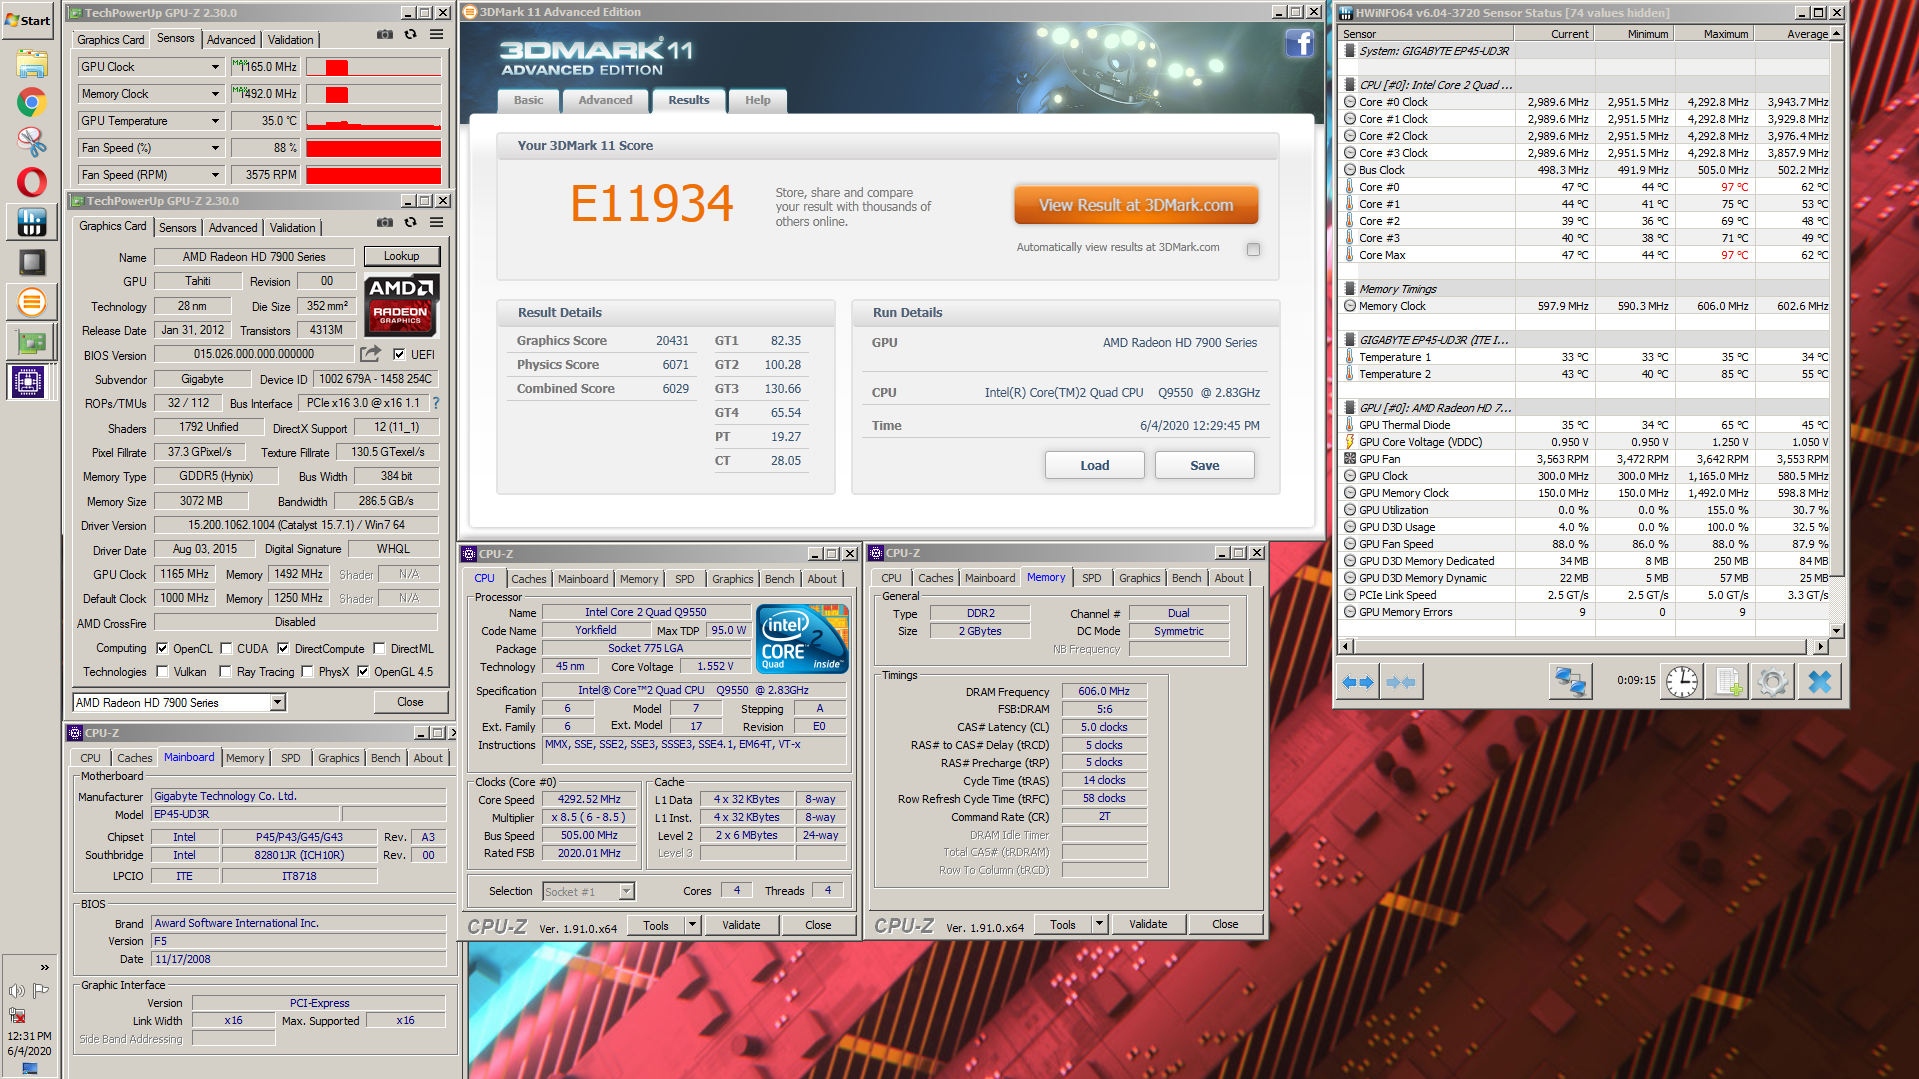Launch Opera browser from the taskbar
Image resolution: width=1919 pixels, height=1079 pixels.
[x=31, y=182]
